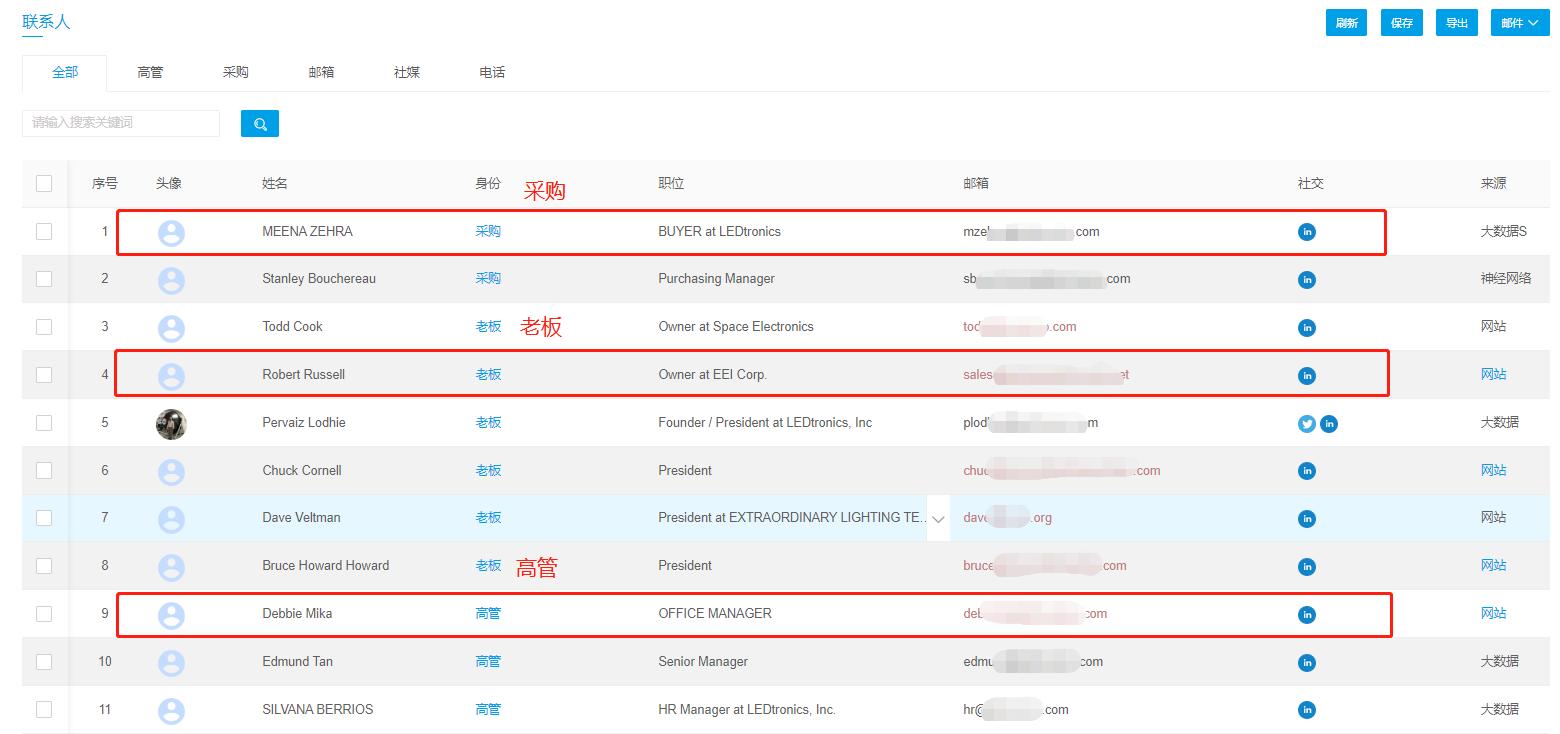Click Chuck Cornell's avatar icon
The width and height of the screenshot is (1560, 734).
coord(171,470)
